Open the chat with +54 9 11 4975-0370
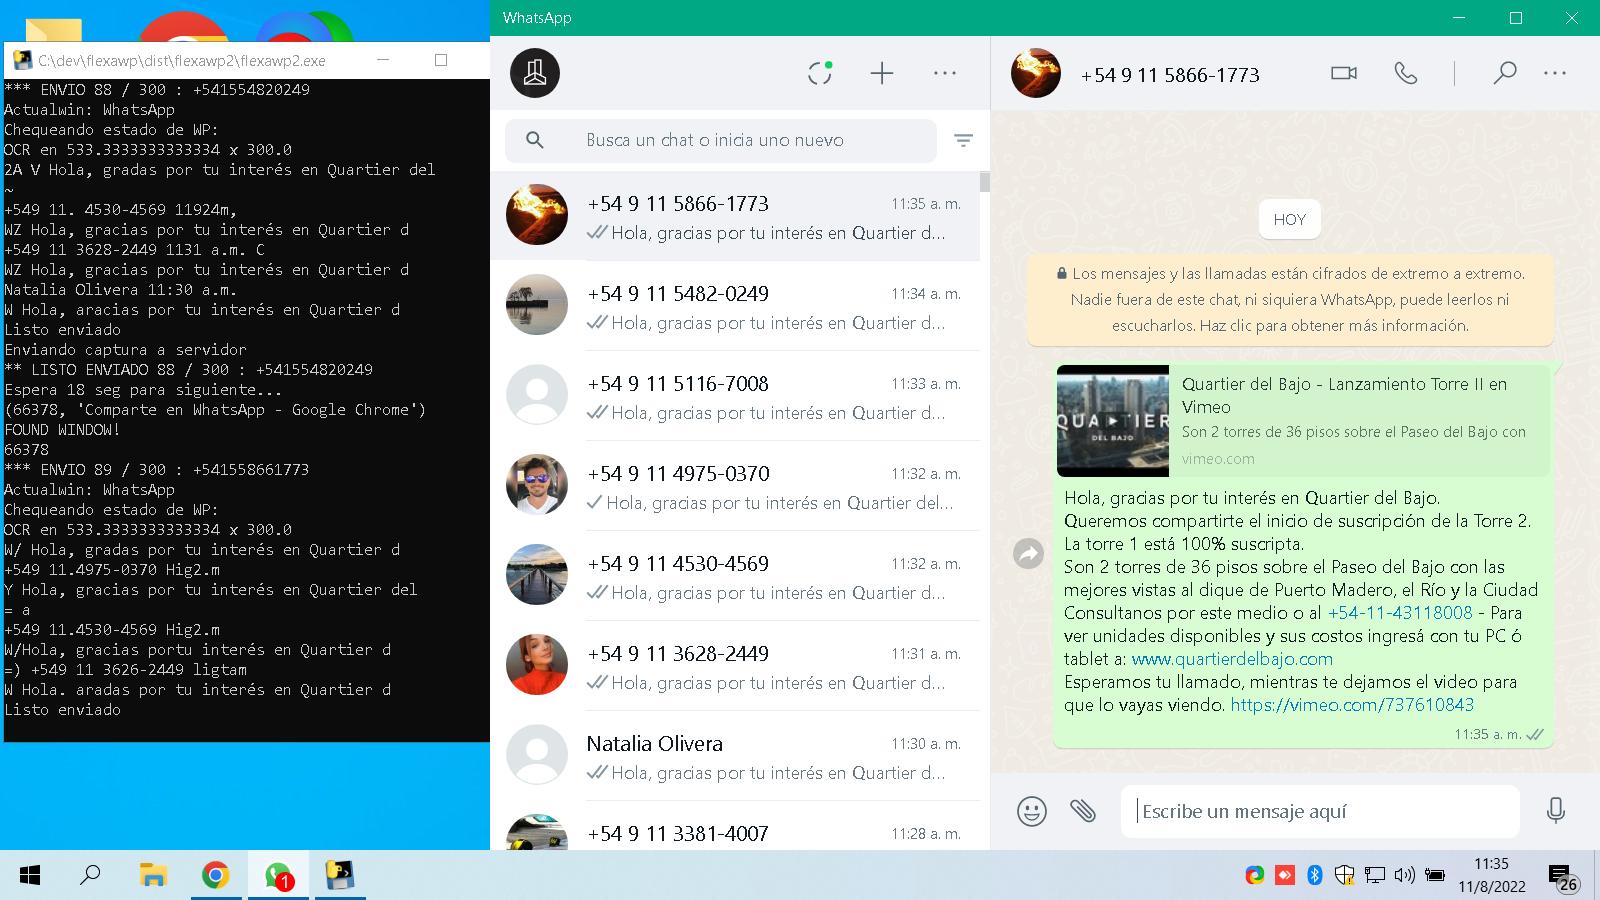 pos(735,486)
